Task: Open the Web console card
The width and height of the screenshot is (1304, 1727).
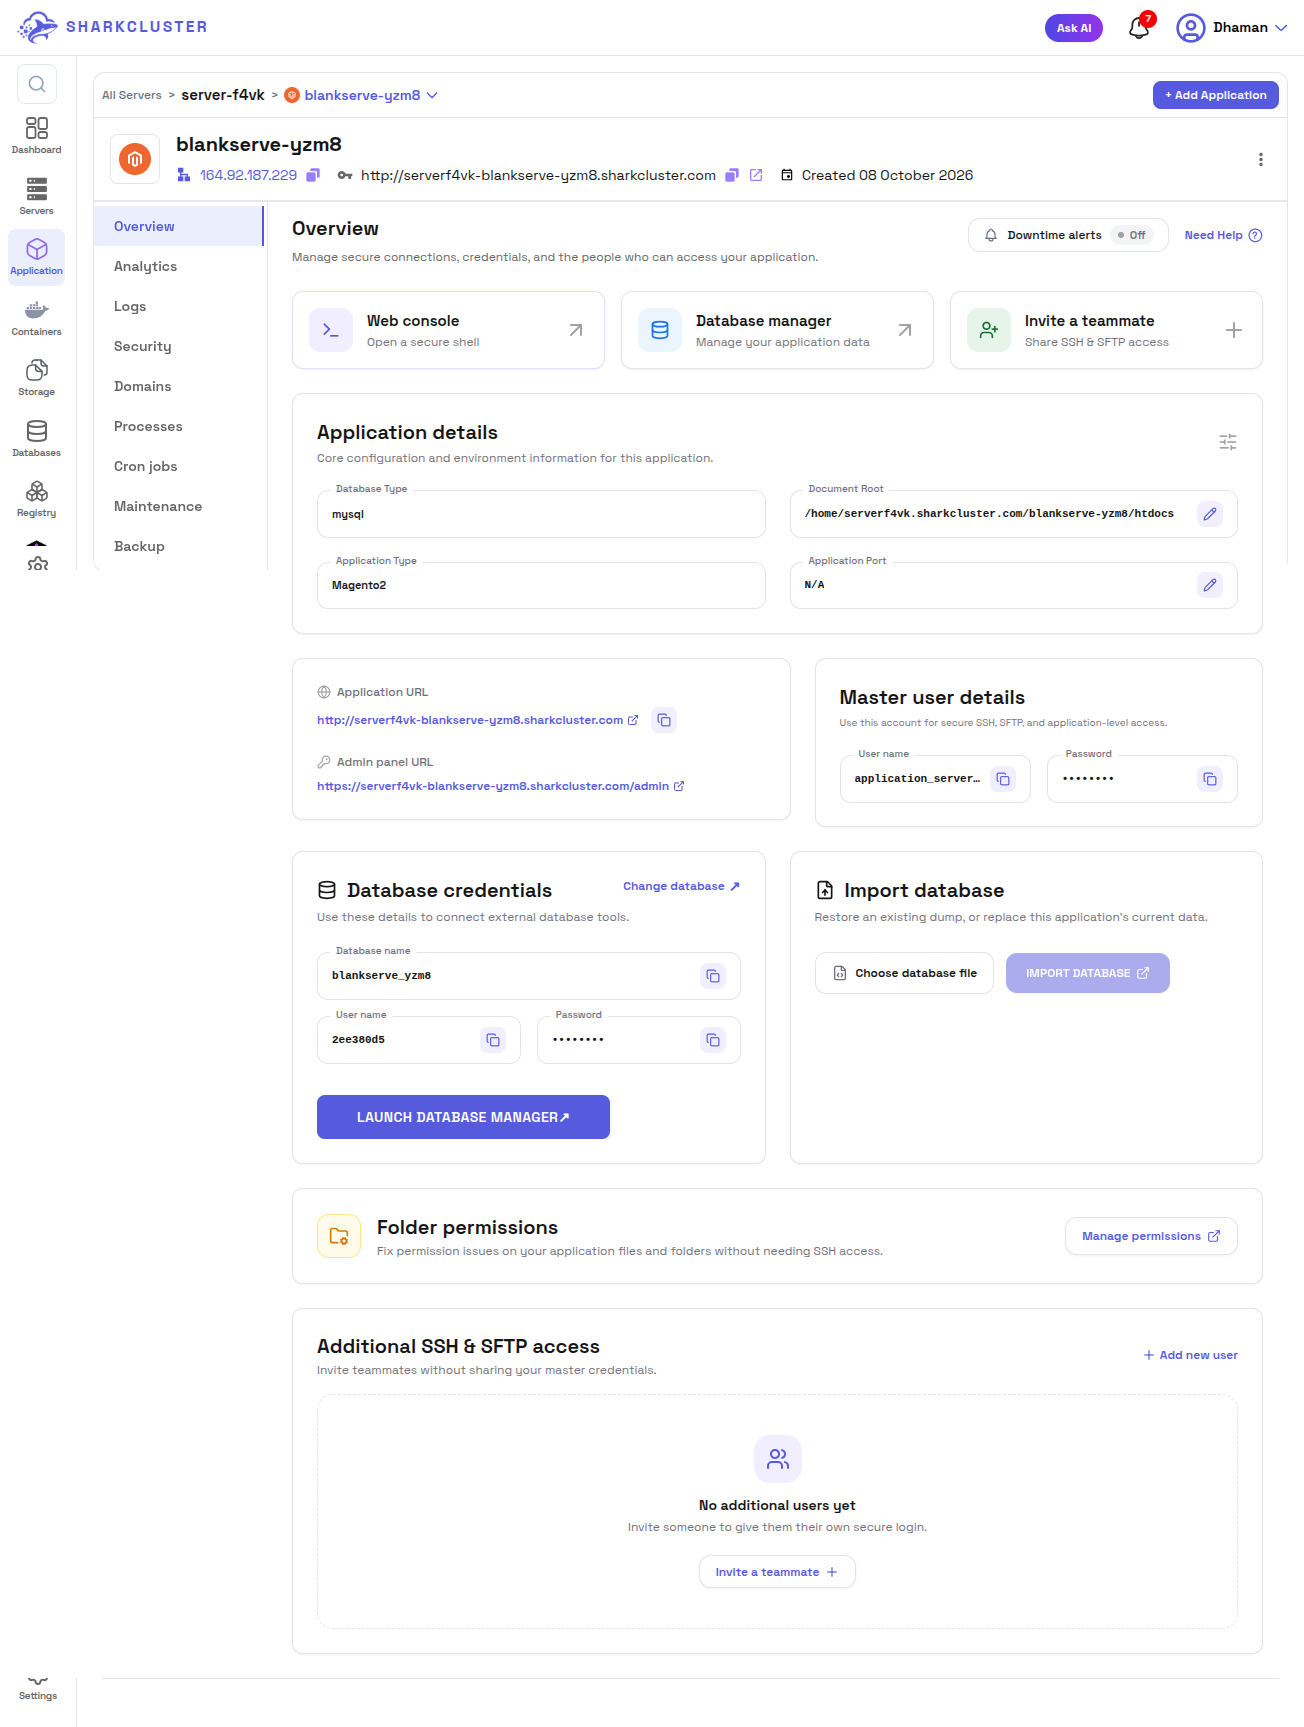Action: 448,330
